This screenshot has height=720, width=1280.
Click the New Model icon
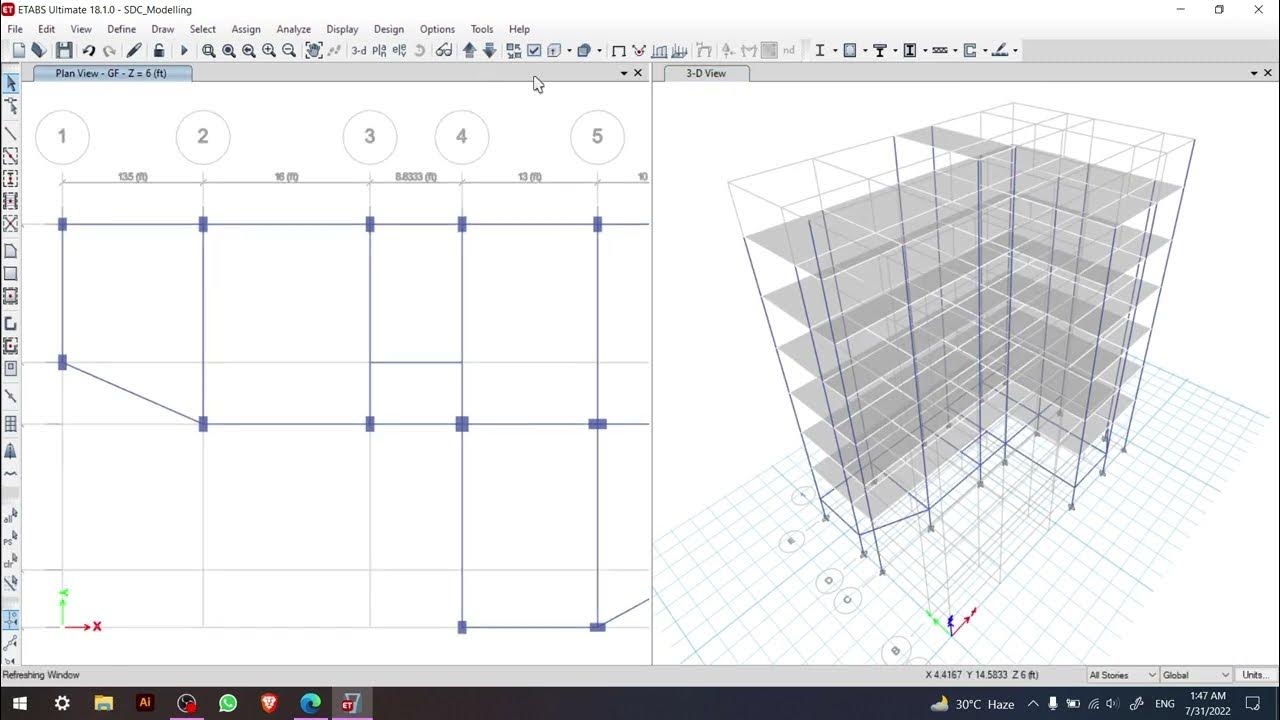(18, 50)
